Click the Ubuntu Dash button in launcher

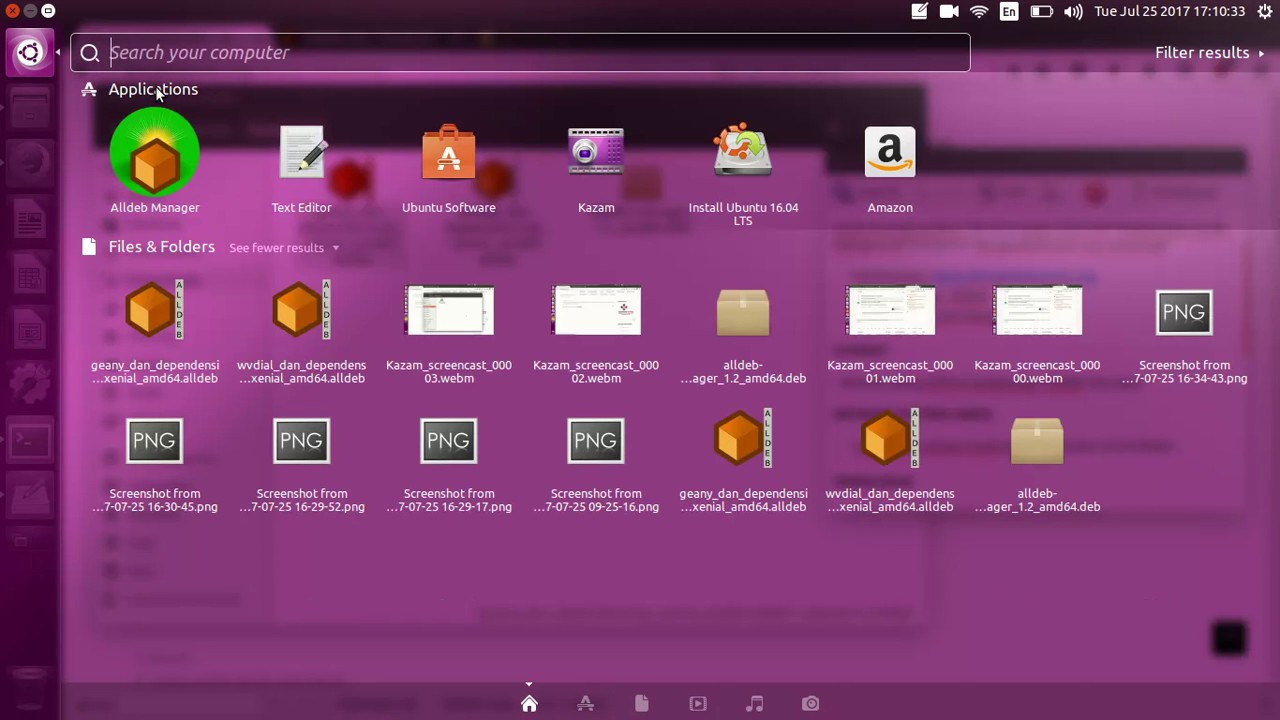point(29,53)
